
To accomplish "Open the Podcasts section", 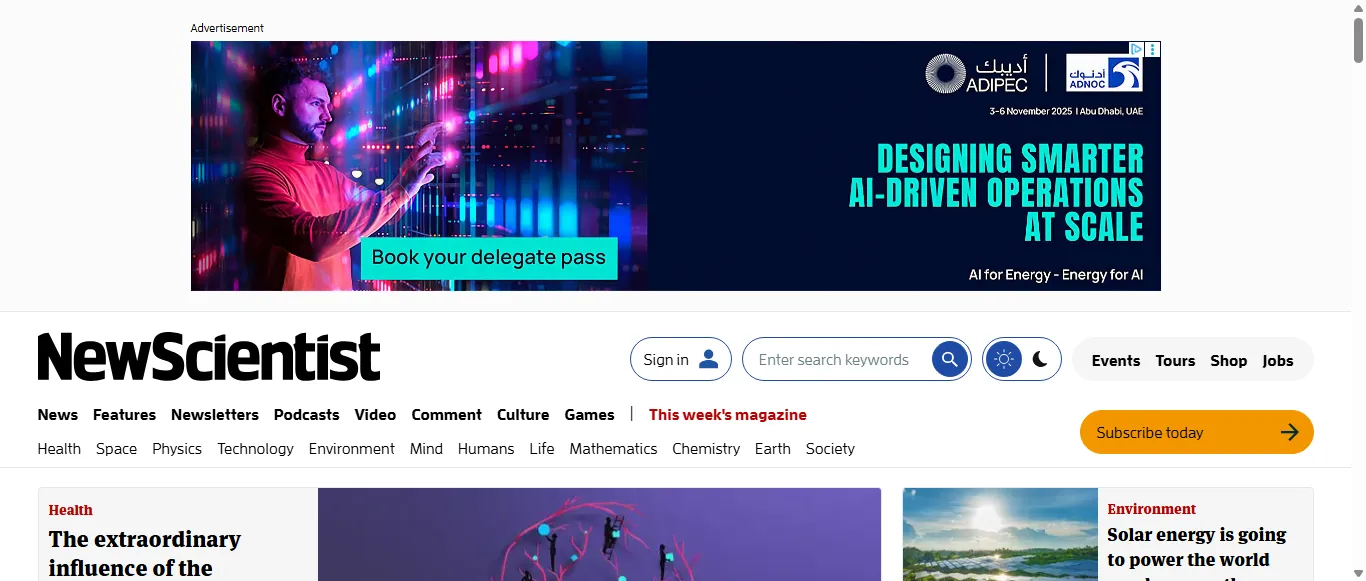I will coord(306,414).
